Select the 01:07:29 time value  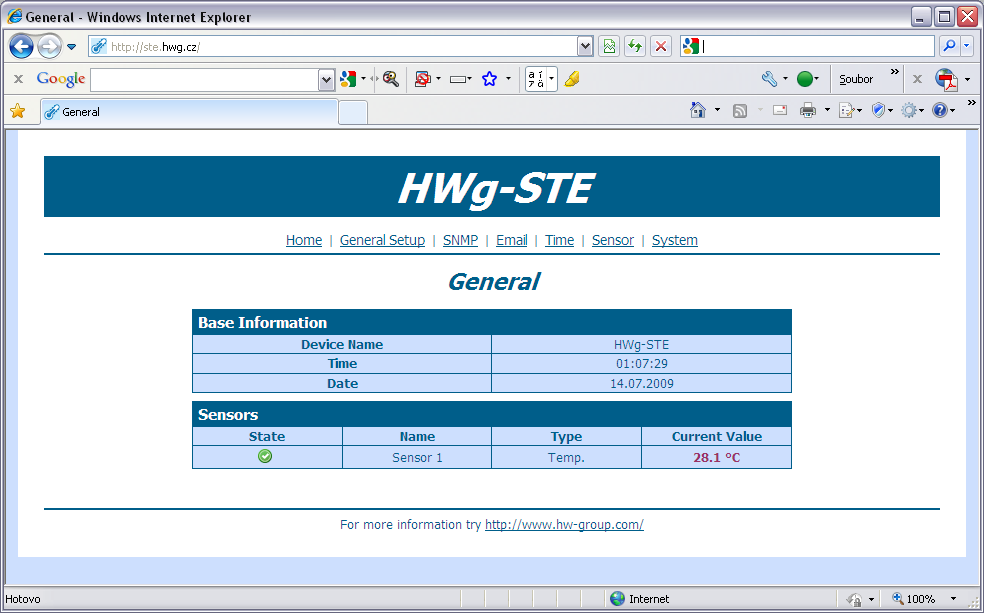(641, 364)
